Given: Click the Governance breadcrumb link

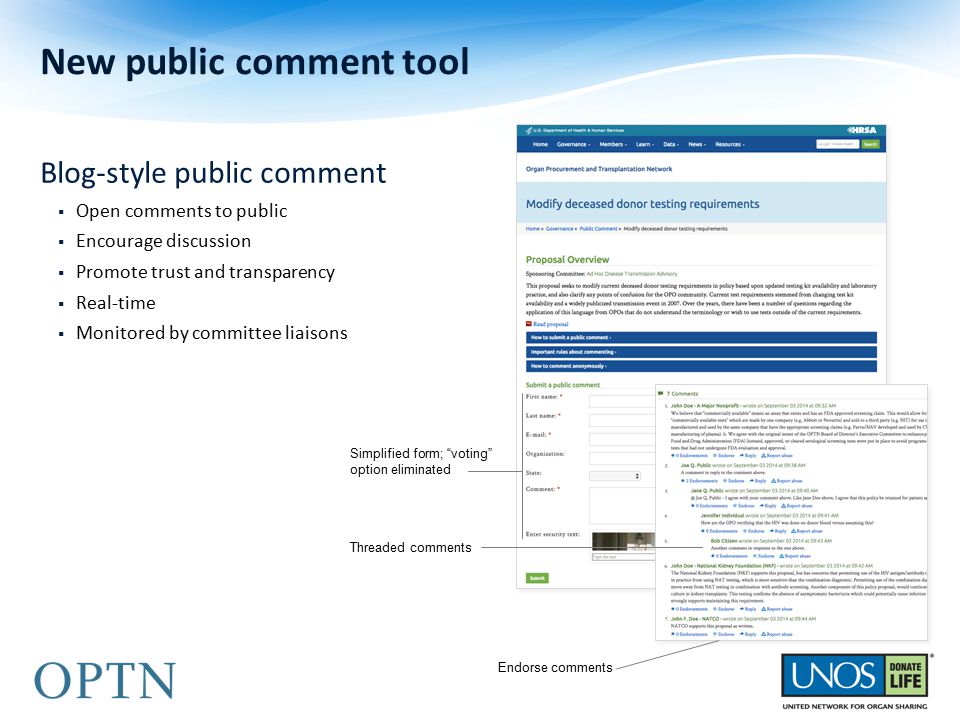Looking at the screenshot, I should [x=560, y=228].
